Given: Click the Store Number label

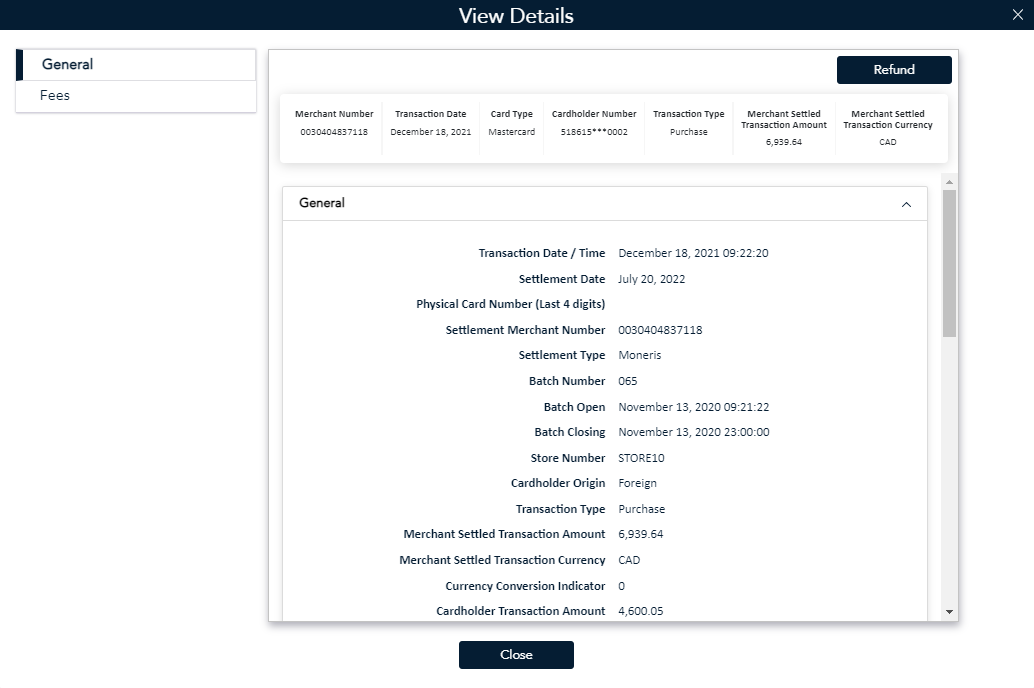Looking at the screenshot, I should click(568, 458).
